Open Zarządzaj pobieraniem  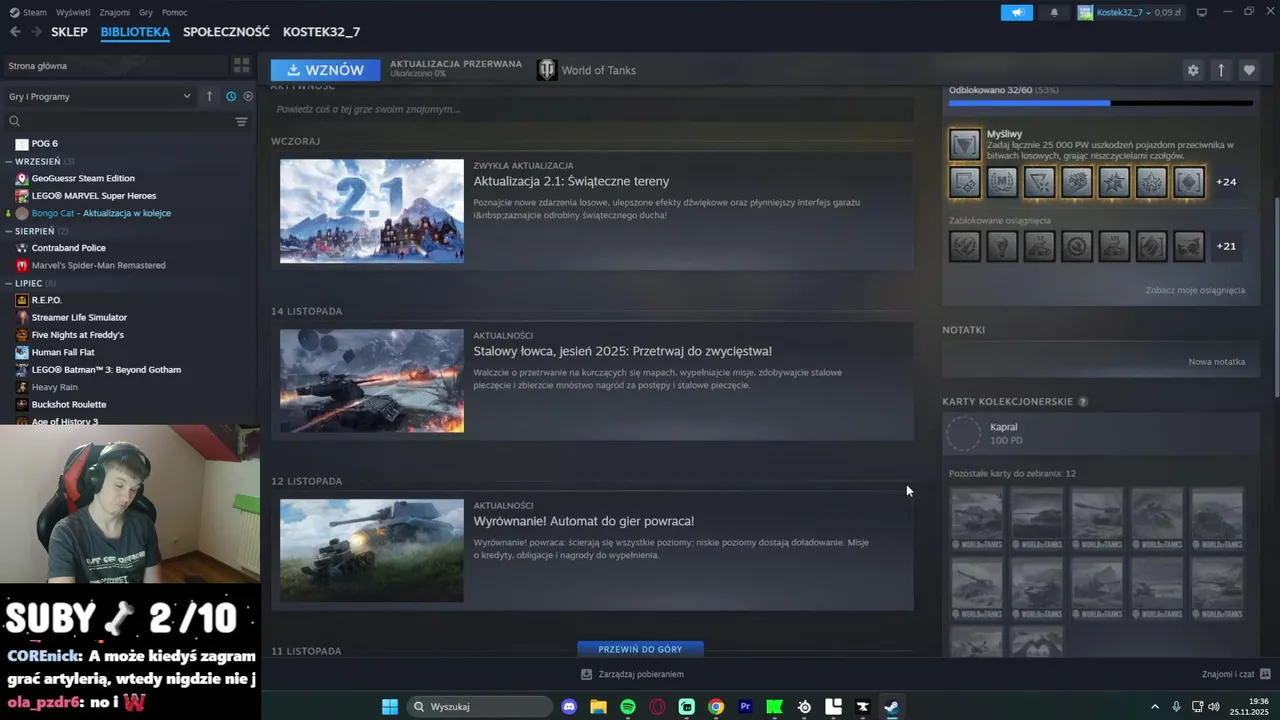click(x=640, y=674)
